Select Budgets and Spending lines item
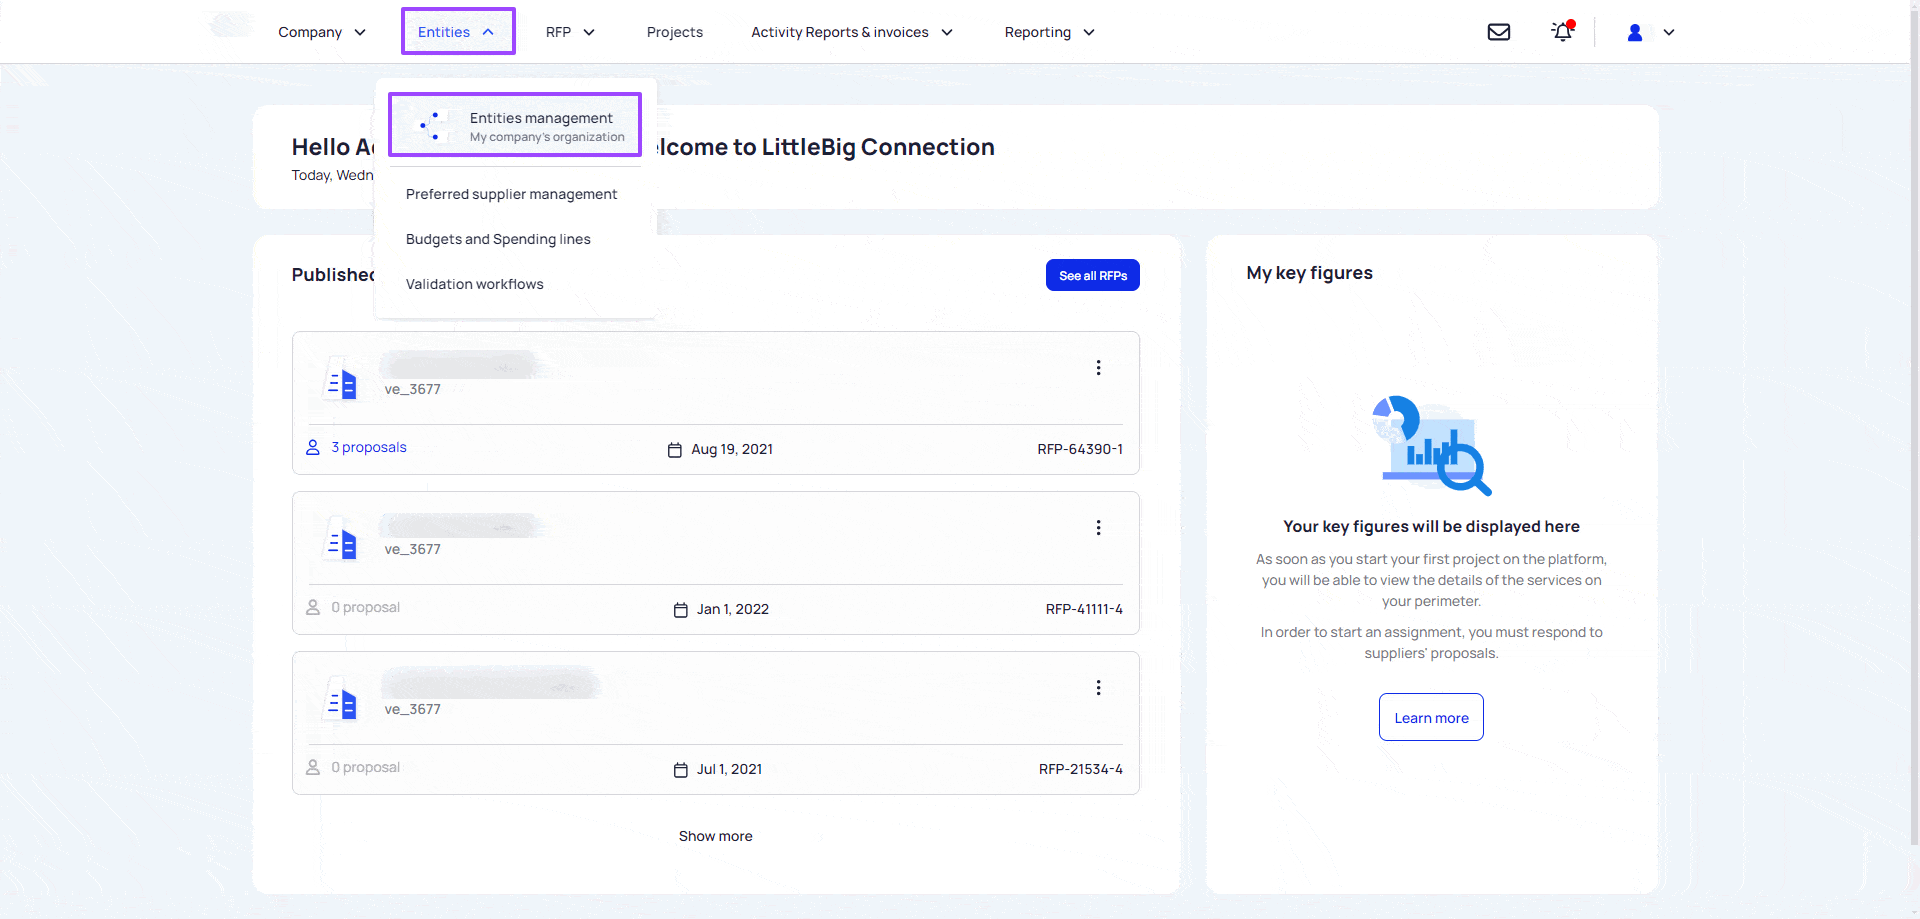The width and height of the screenshot is (1920, 919). tap(498, 239)
